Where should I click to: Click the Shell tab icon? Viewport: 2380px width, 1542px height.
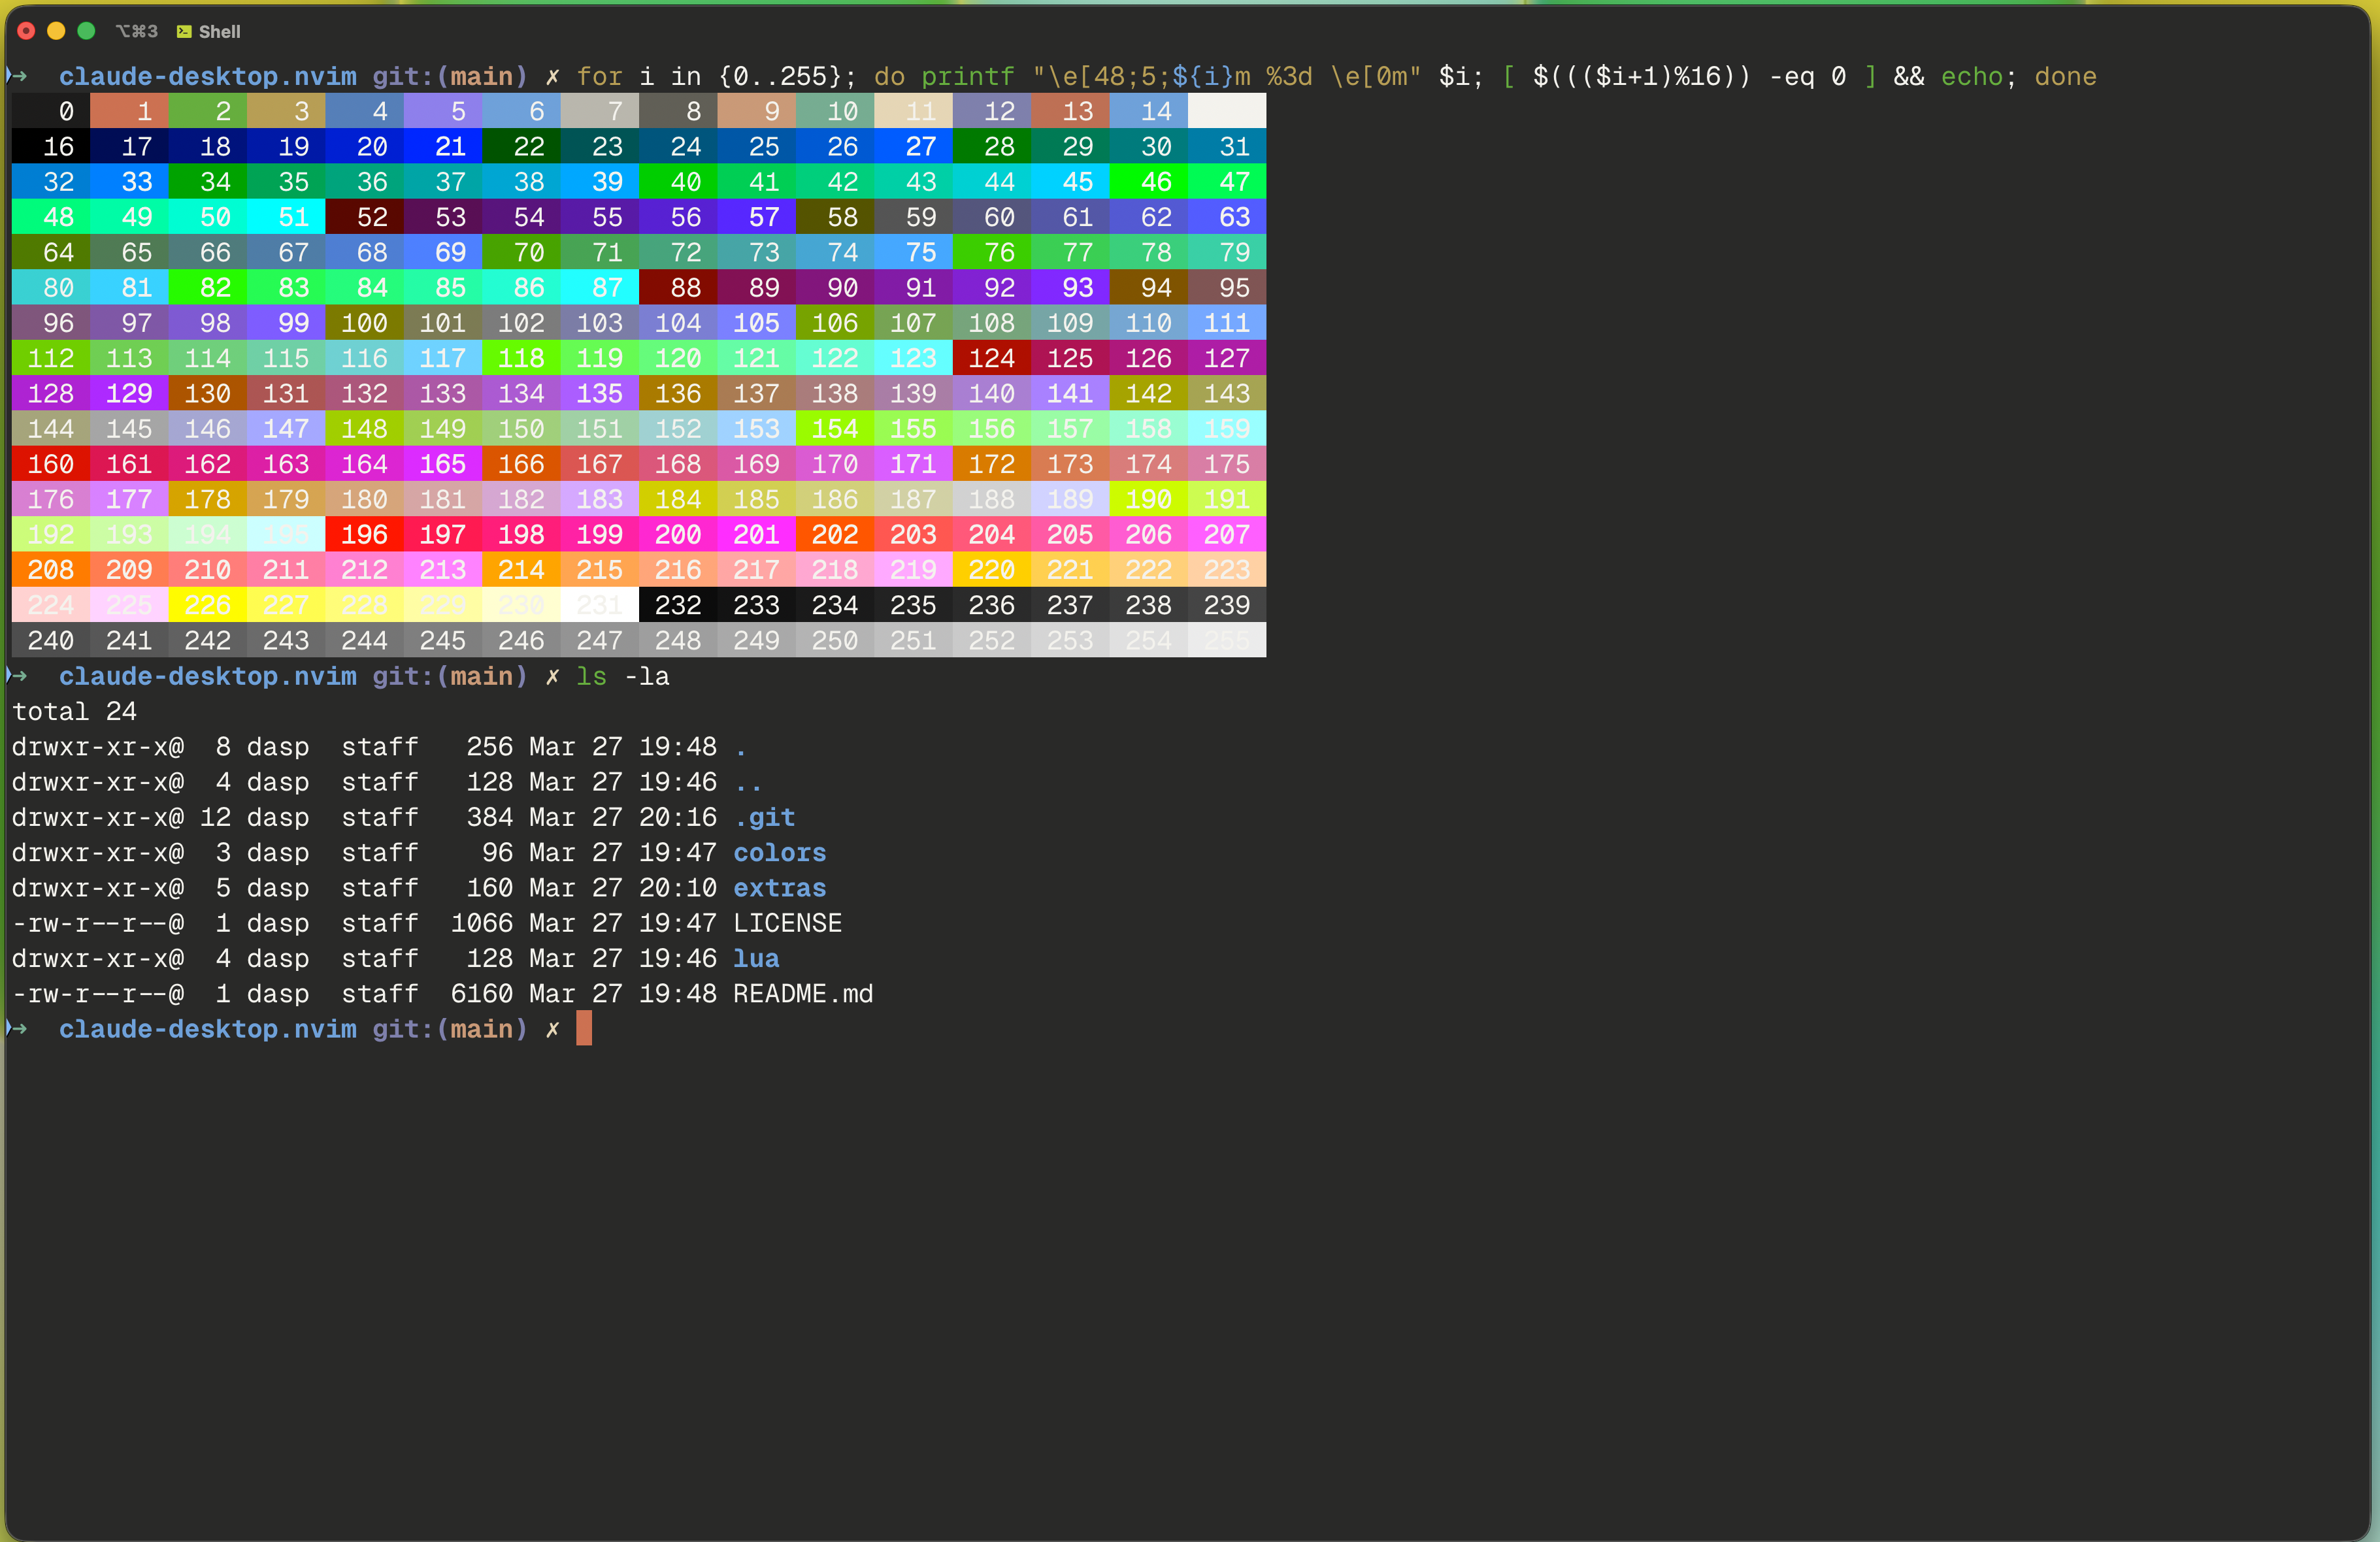click(184, 32)
